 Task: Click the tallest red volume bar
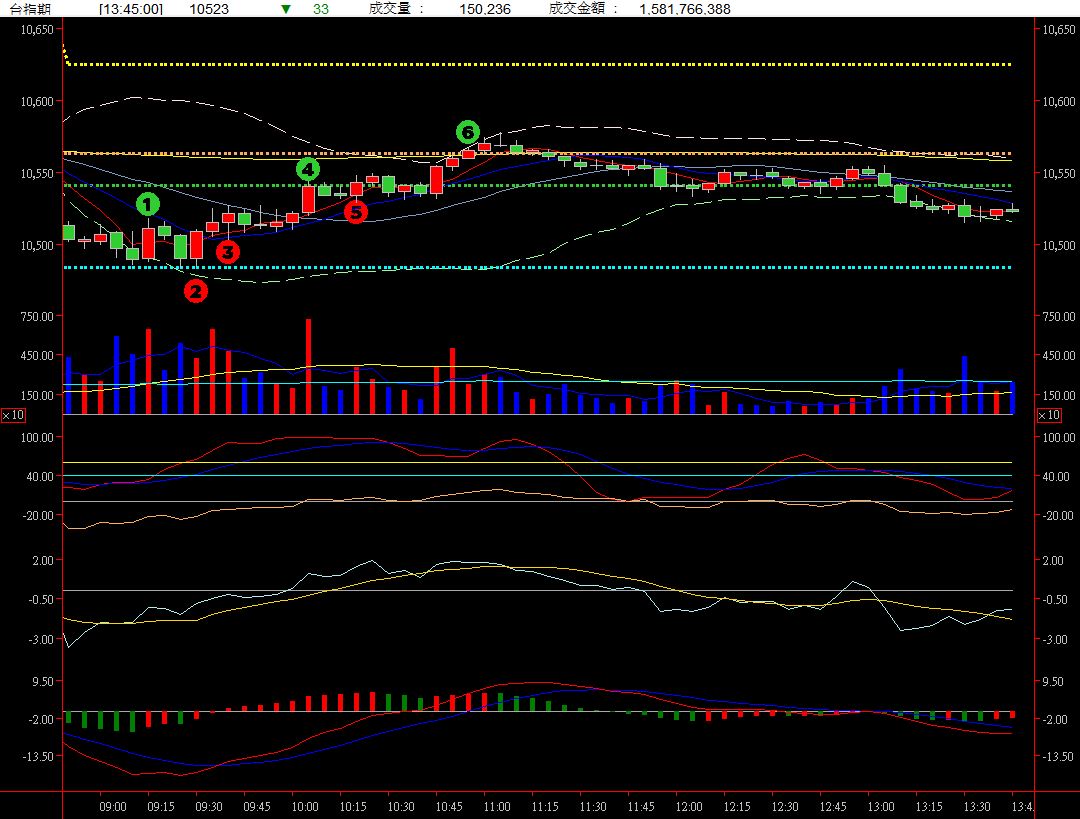coord(308,366)
